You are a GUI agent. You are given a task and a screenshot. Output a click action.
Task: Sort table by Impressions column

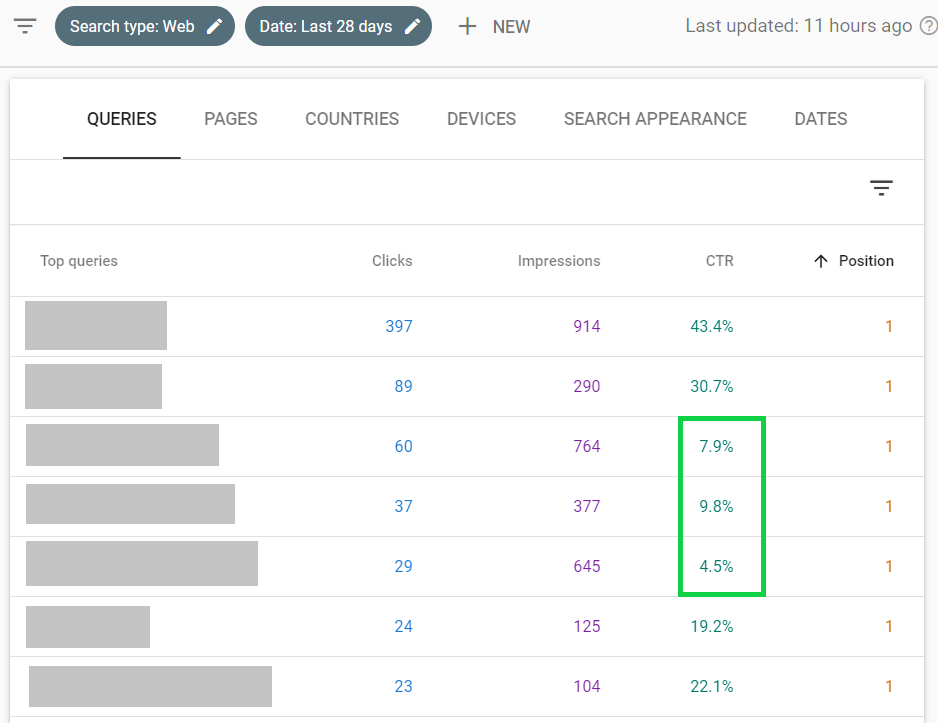559,261
